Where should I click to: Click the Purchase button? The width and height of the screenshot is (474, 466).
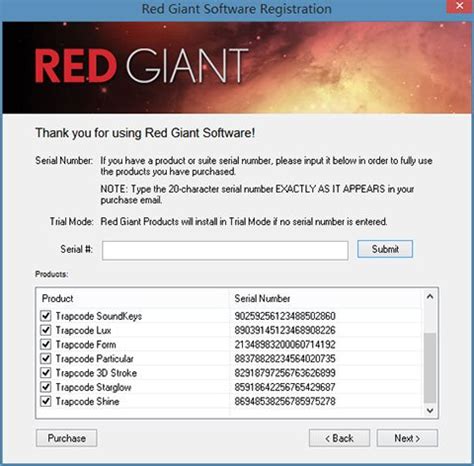67,438
